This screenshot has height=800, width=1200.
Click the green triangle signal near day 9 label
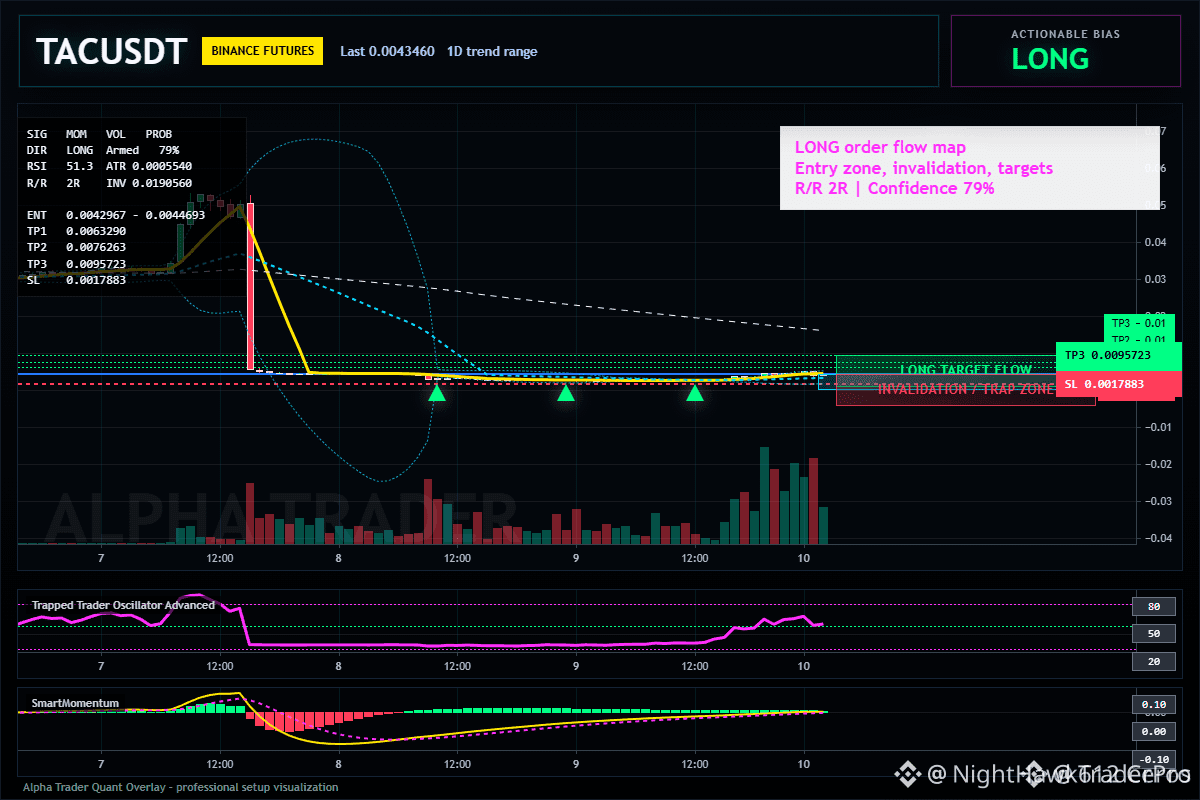(x=566, y=393)
